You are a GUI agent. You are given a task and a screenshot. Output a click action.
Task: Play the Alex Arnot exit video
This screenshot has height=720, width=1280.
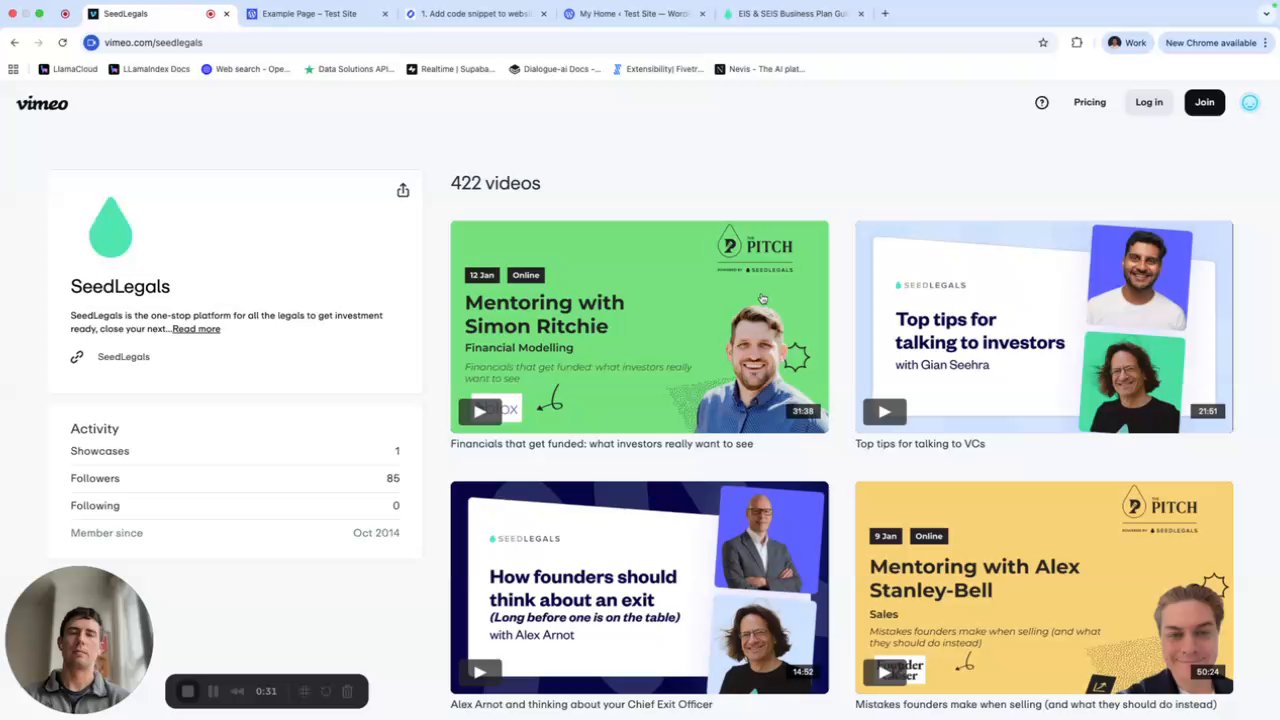pyautogui.click(x=480, y=672)
